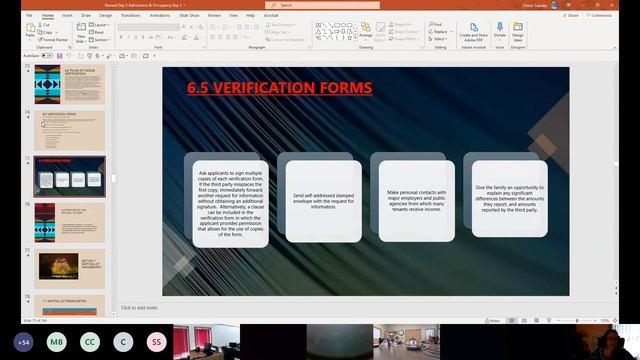Click Create and Share Adobe PDF
The image size is (640, 360).
tap(473, 32)
